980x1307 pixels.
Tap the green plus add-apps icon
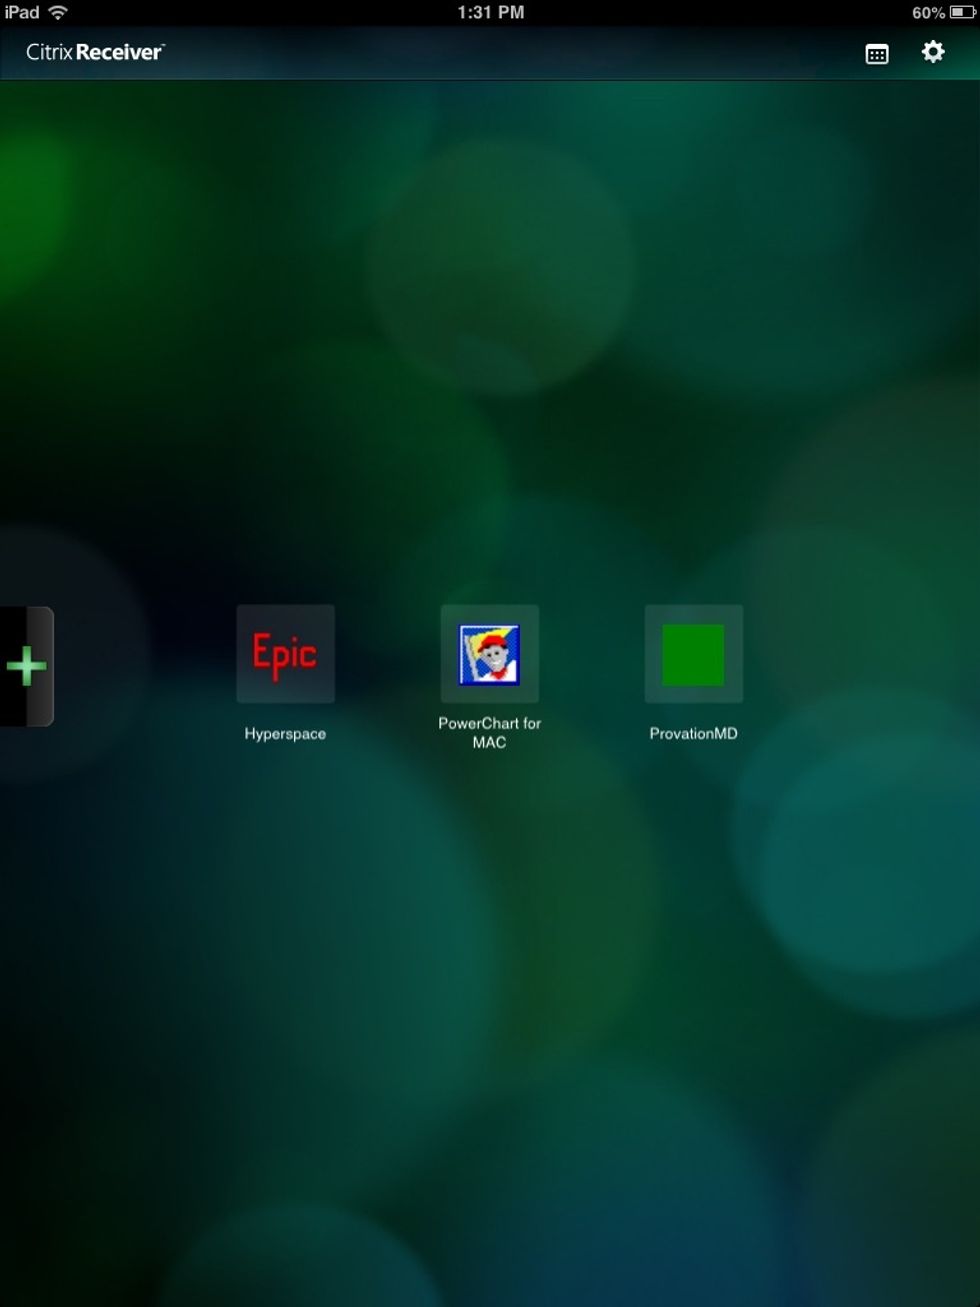(26, 666)
